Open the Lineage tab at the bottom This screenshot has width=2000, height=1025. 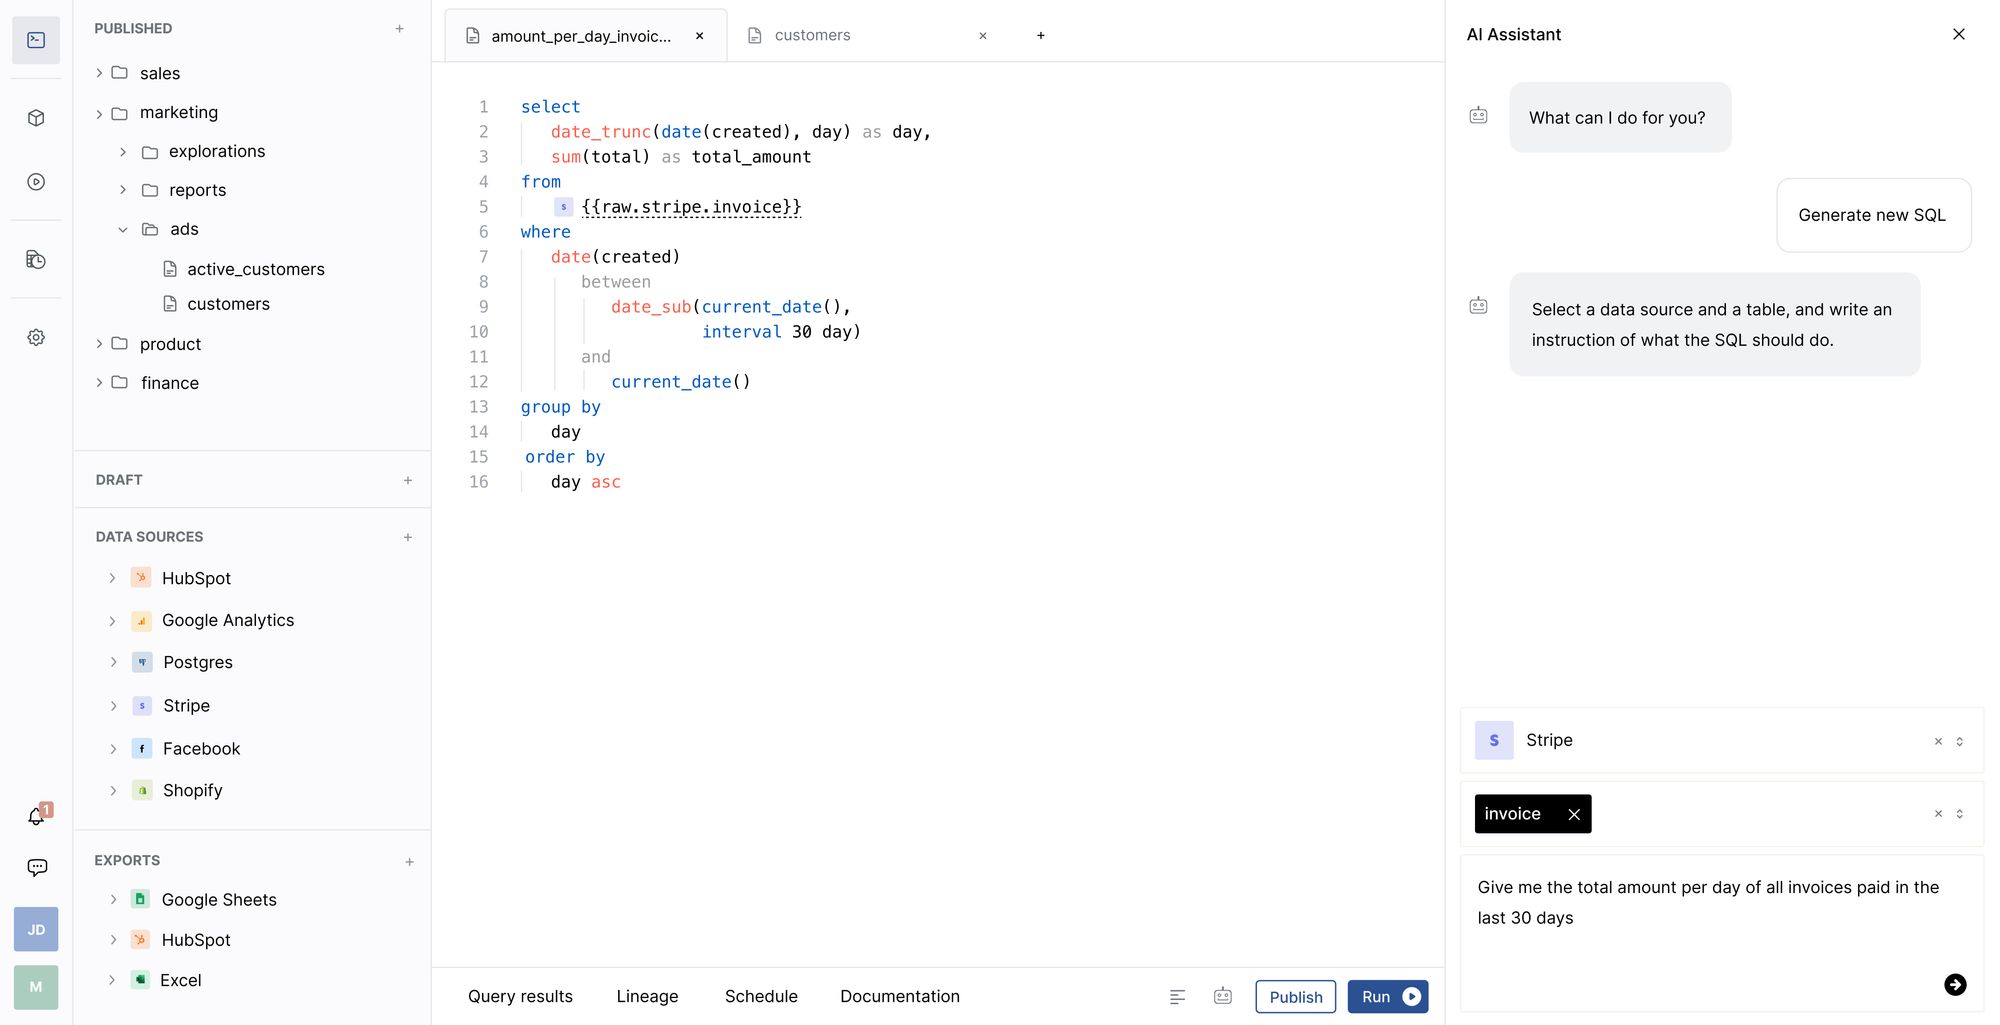(x=647, y=996)
